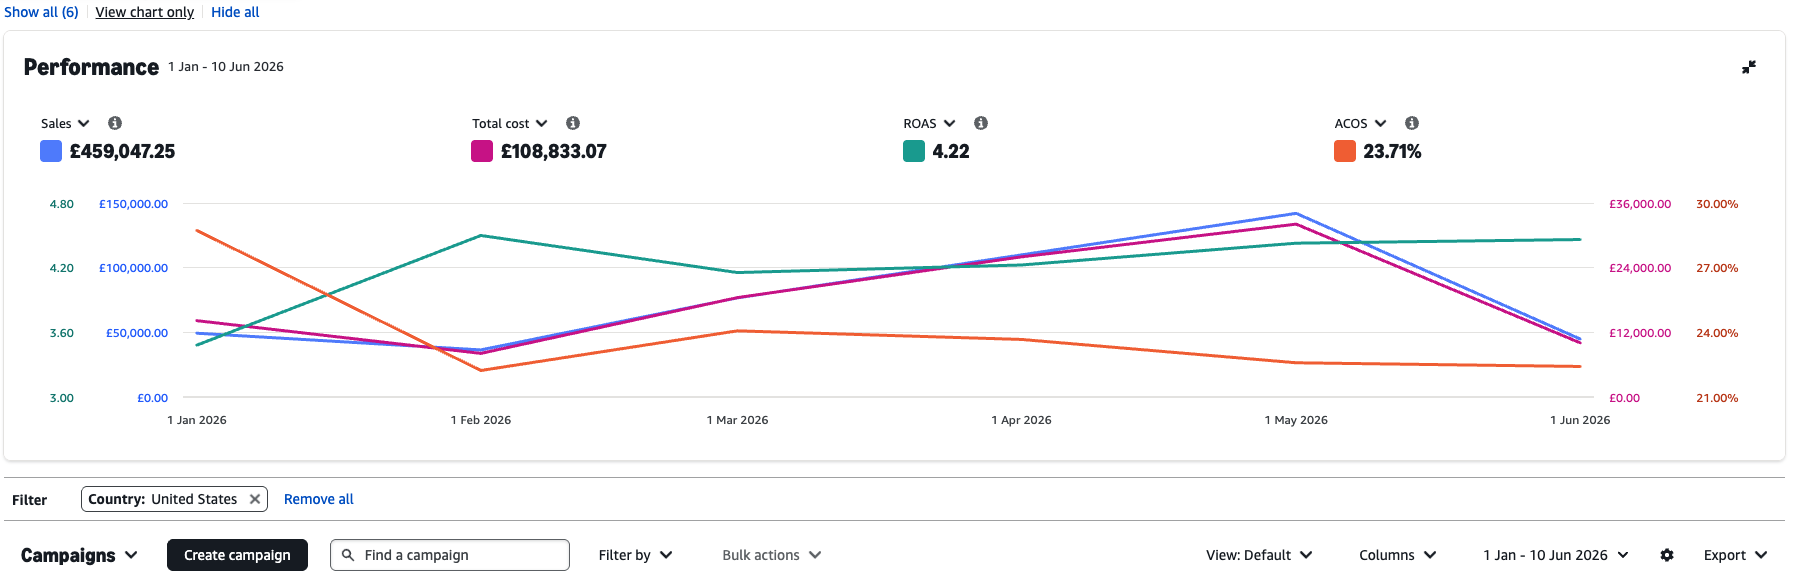Click the Create campaign button
1807x587 pixels.
237,555
